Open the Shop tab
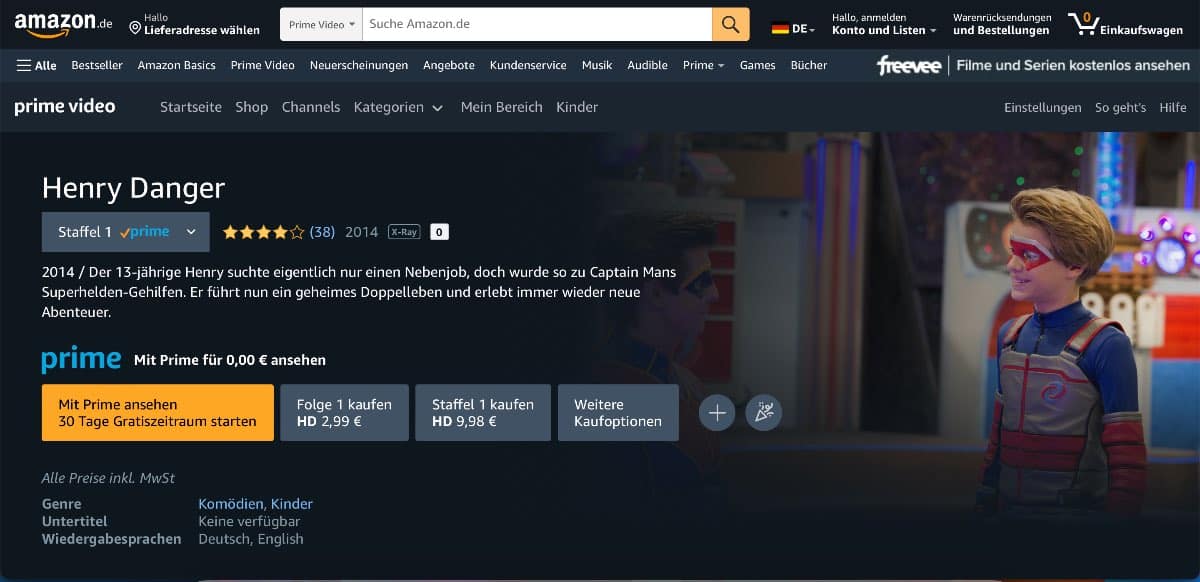 tap(252, 107)
